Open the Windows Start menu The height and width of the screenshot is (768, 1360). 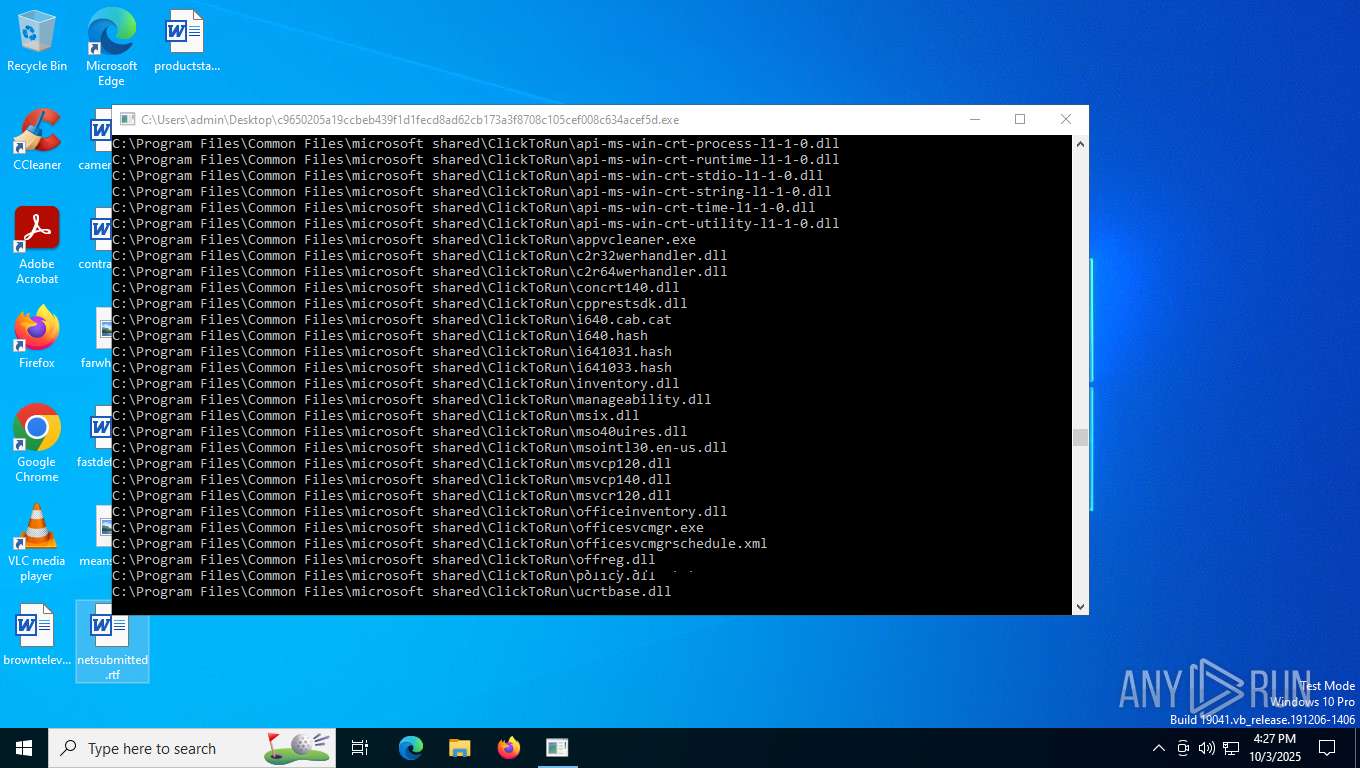click(x=24, y=748)
